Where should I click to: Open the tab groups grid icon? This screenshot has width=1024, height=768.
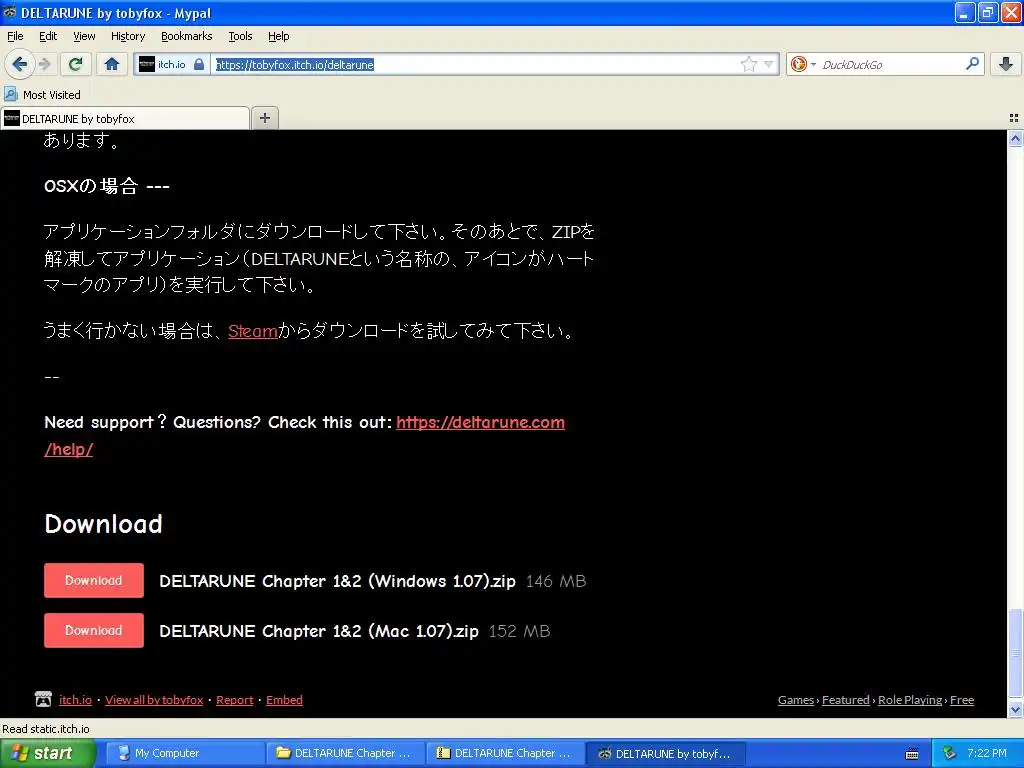(x=1014, y=118)
